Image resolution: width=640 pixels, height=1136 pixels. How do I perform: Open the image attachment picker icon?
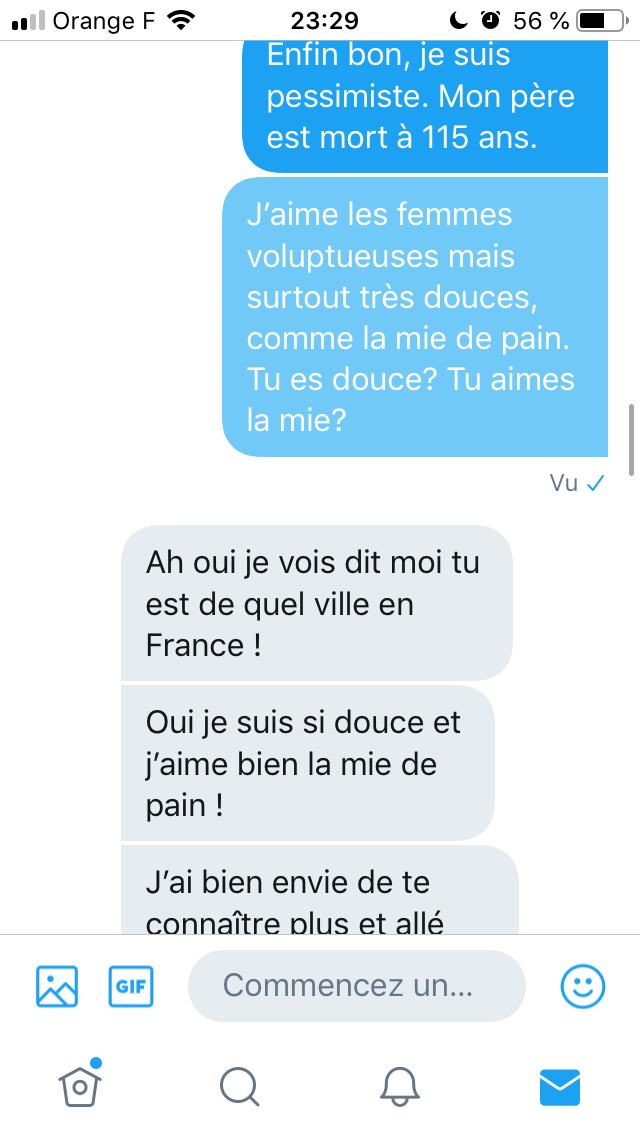pos(57,986)
